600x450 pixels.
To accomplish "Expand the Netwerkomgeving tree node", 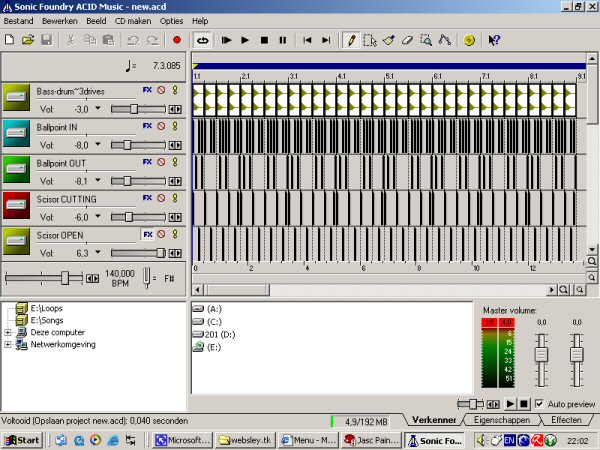I will [x=8, y=345].
